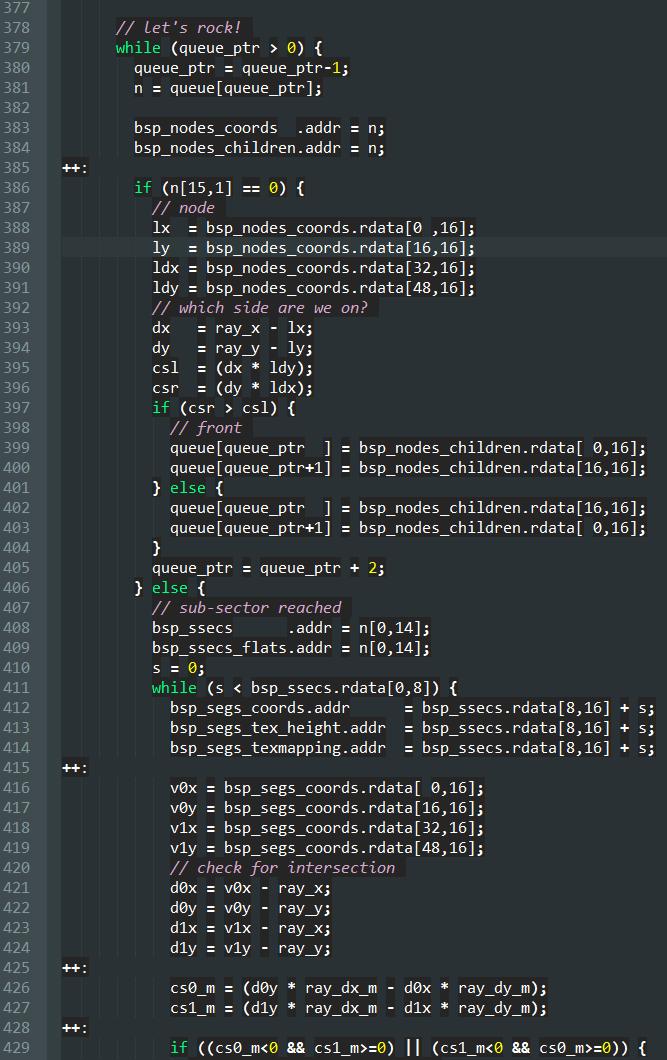Viewport: 667px width, 1060px height.
Task: Click the 'd0x = v0x - ray_x;' line
Action: coord(250,888)
